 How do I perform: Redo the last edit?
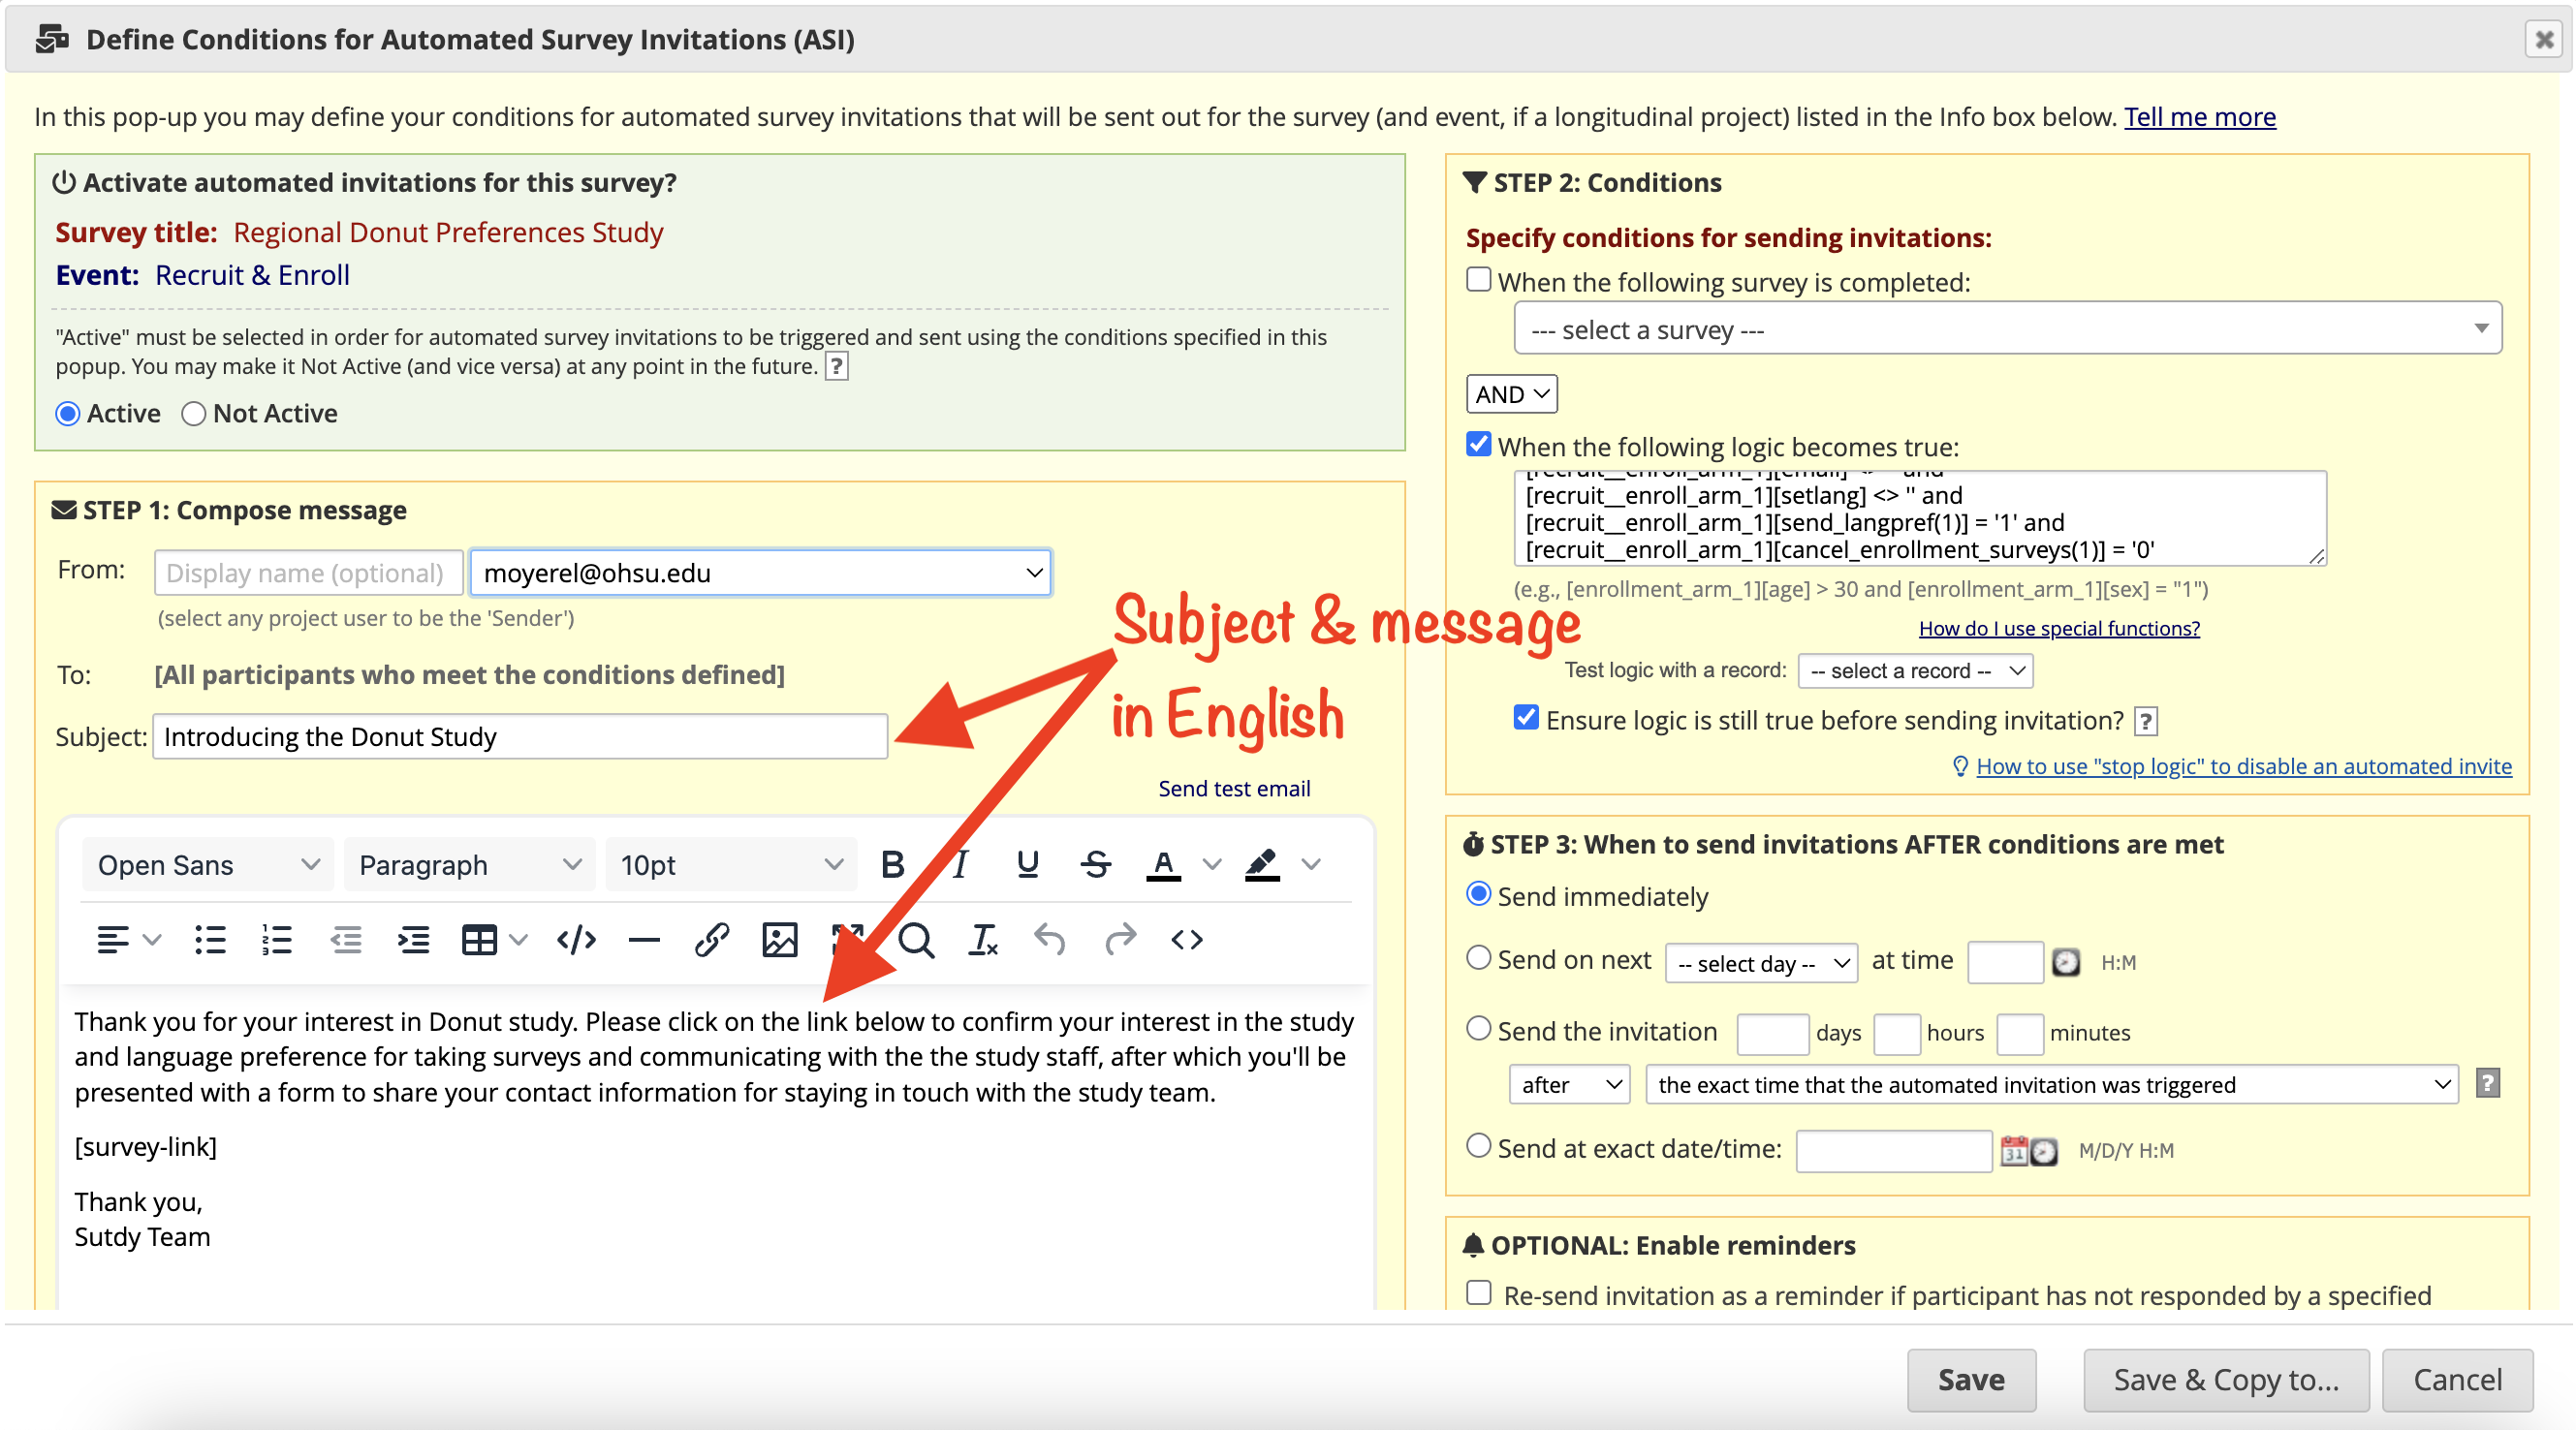(1120, 940)
